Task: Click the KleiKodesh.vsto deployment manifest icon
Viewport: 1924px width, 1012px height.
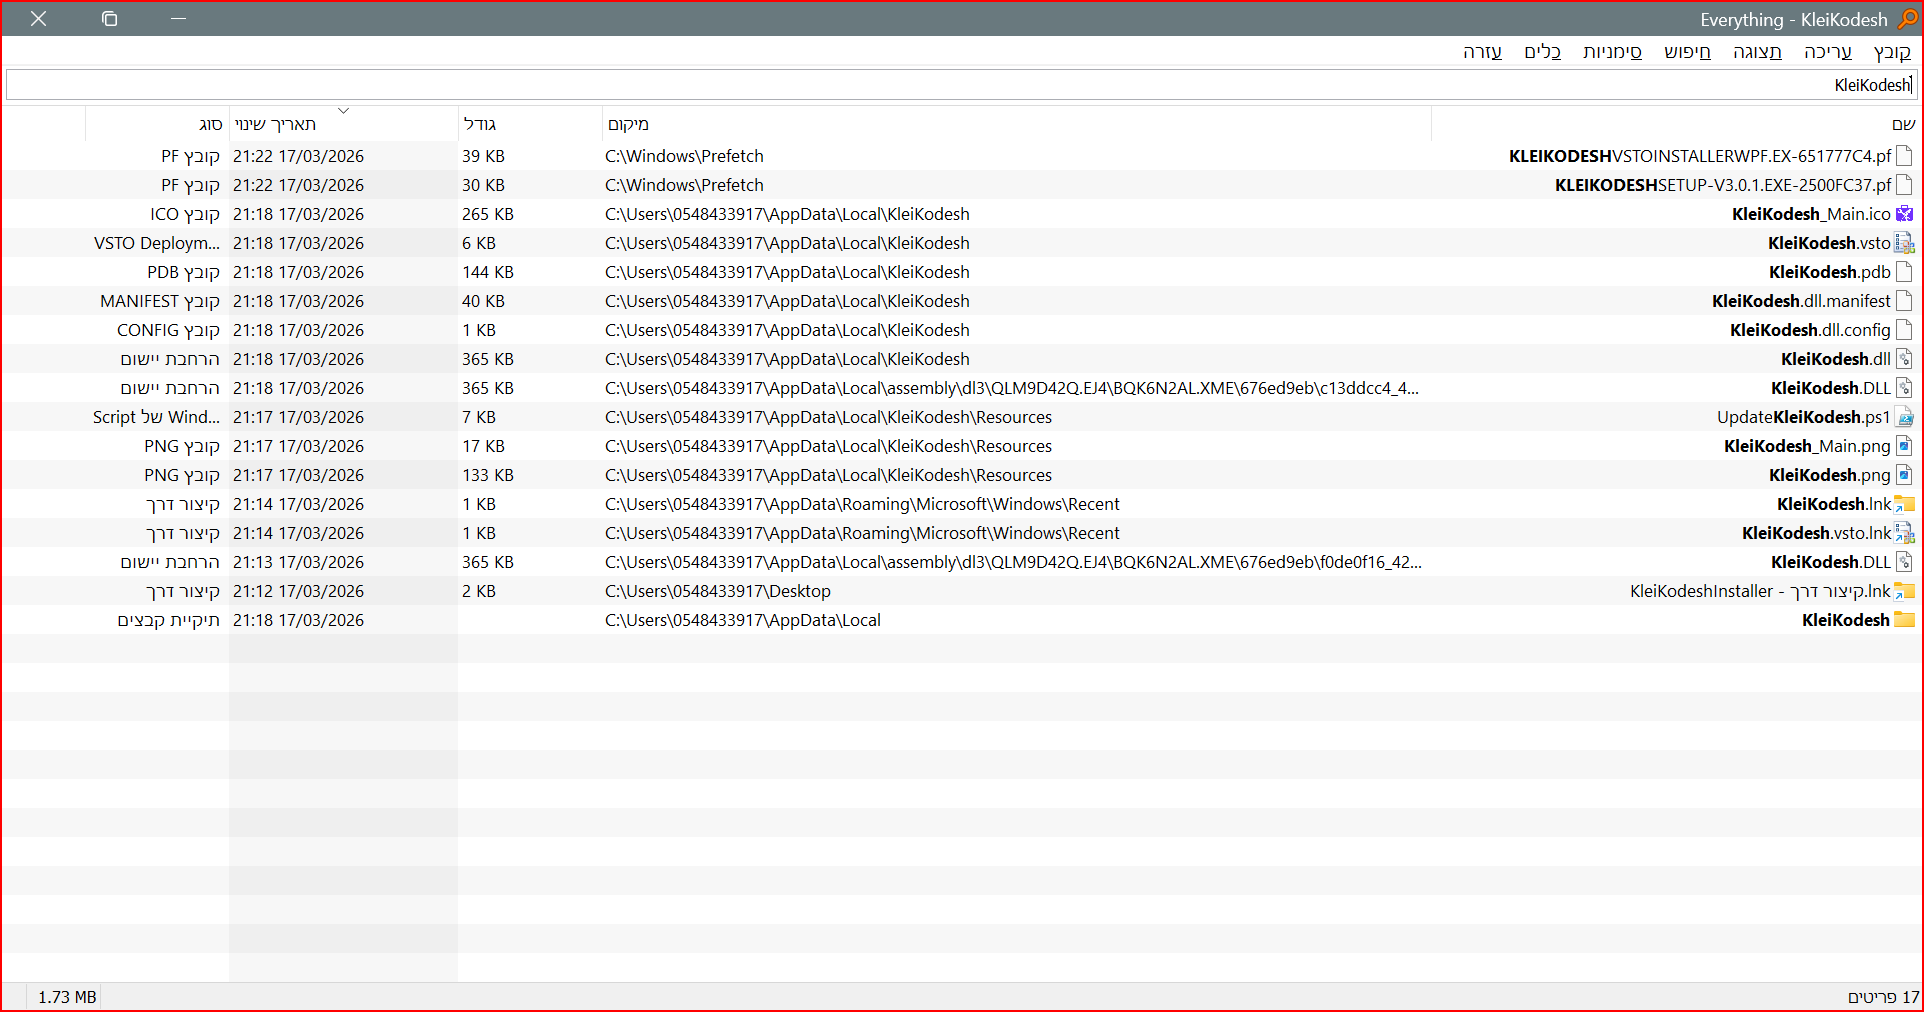Action: coord(1905,243)
